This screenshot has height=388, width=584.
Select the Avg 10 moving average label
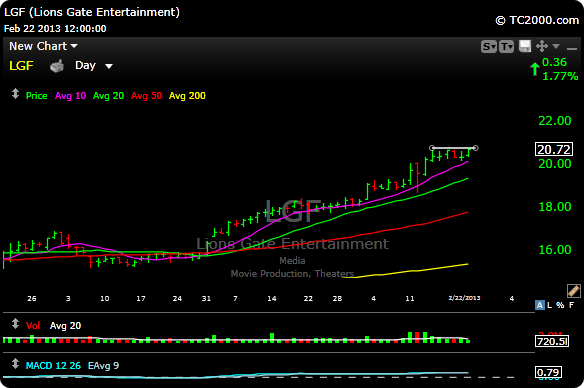point(70,96)
